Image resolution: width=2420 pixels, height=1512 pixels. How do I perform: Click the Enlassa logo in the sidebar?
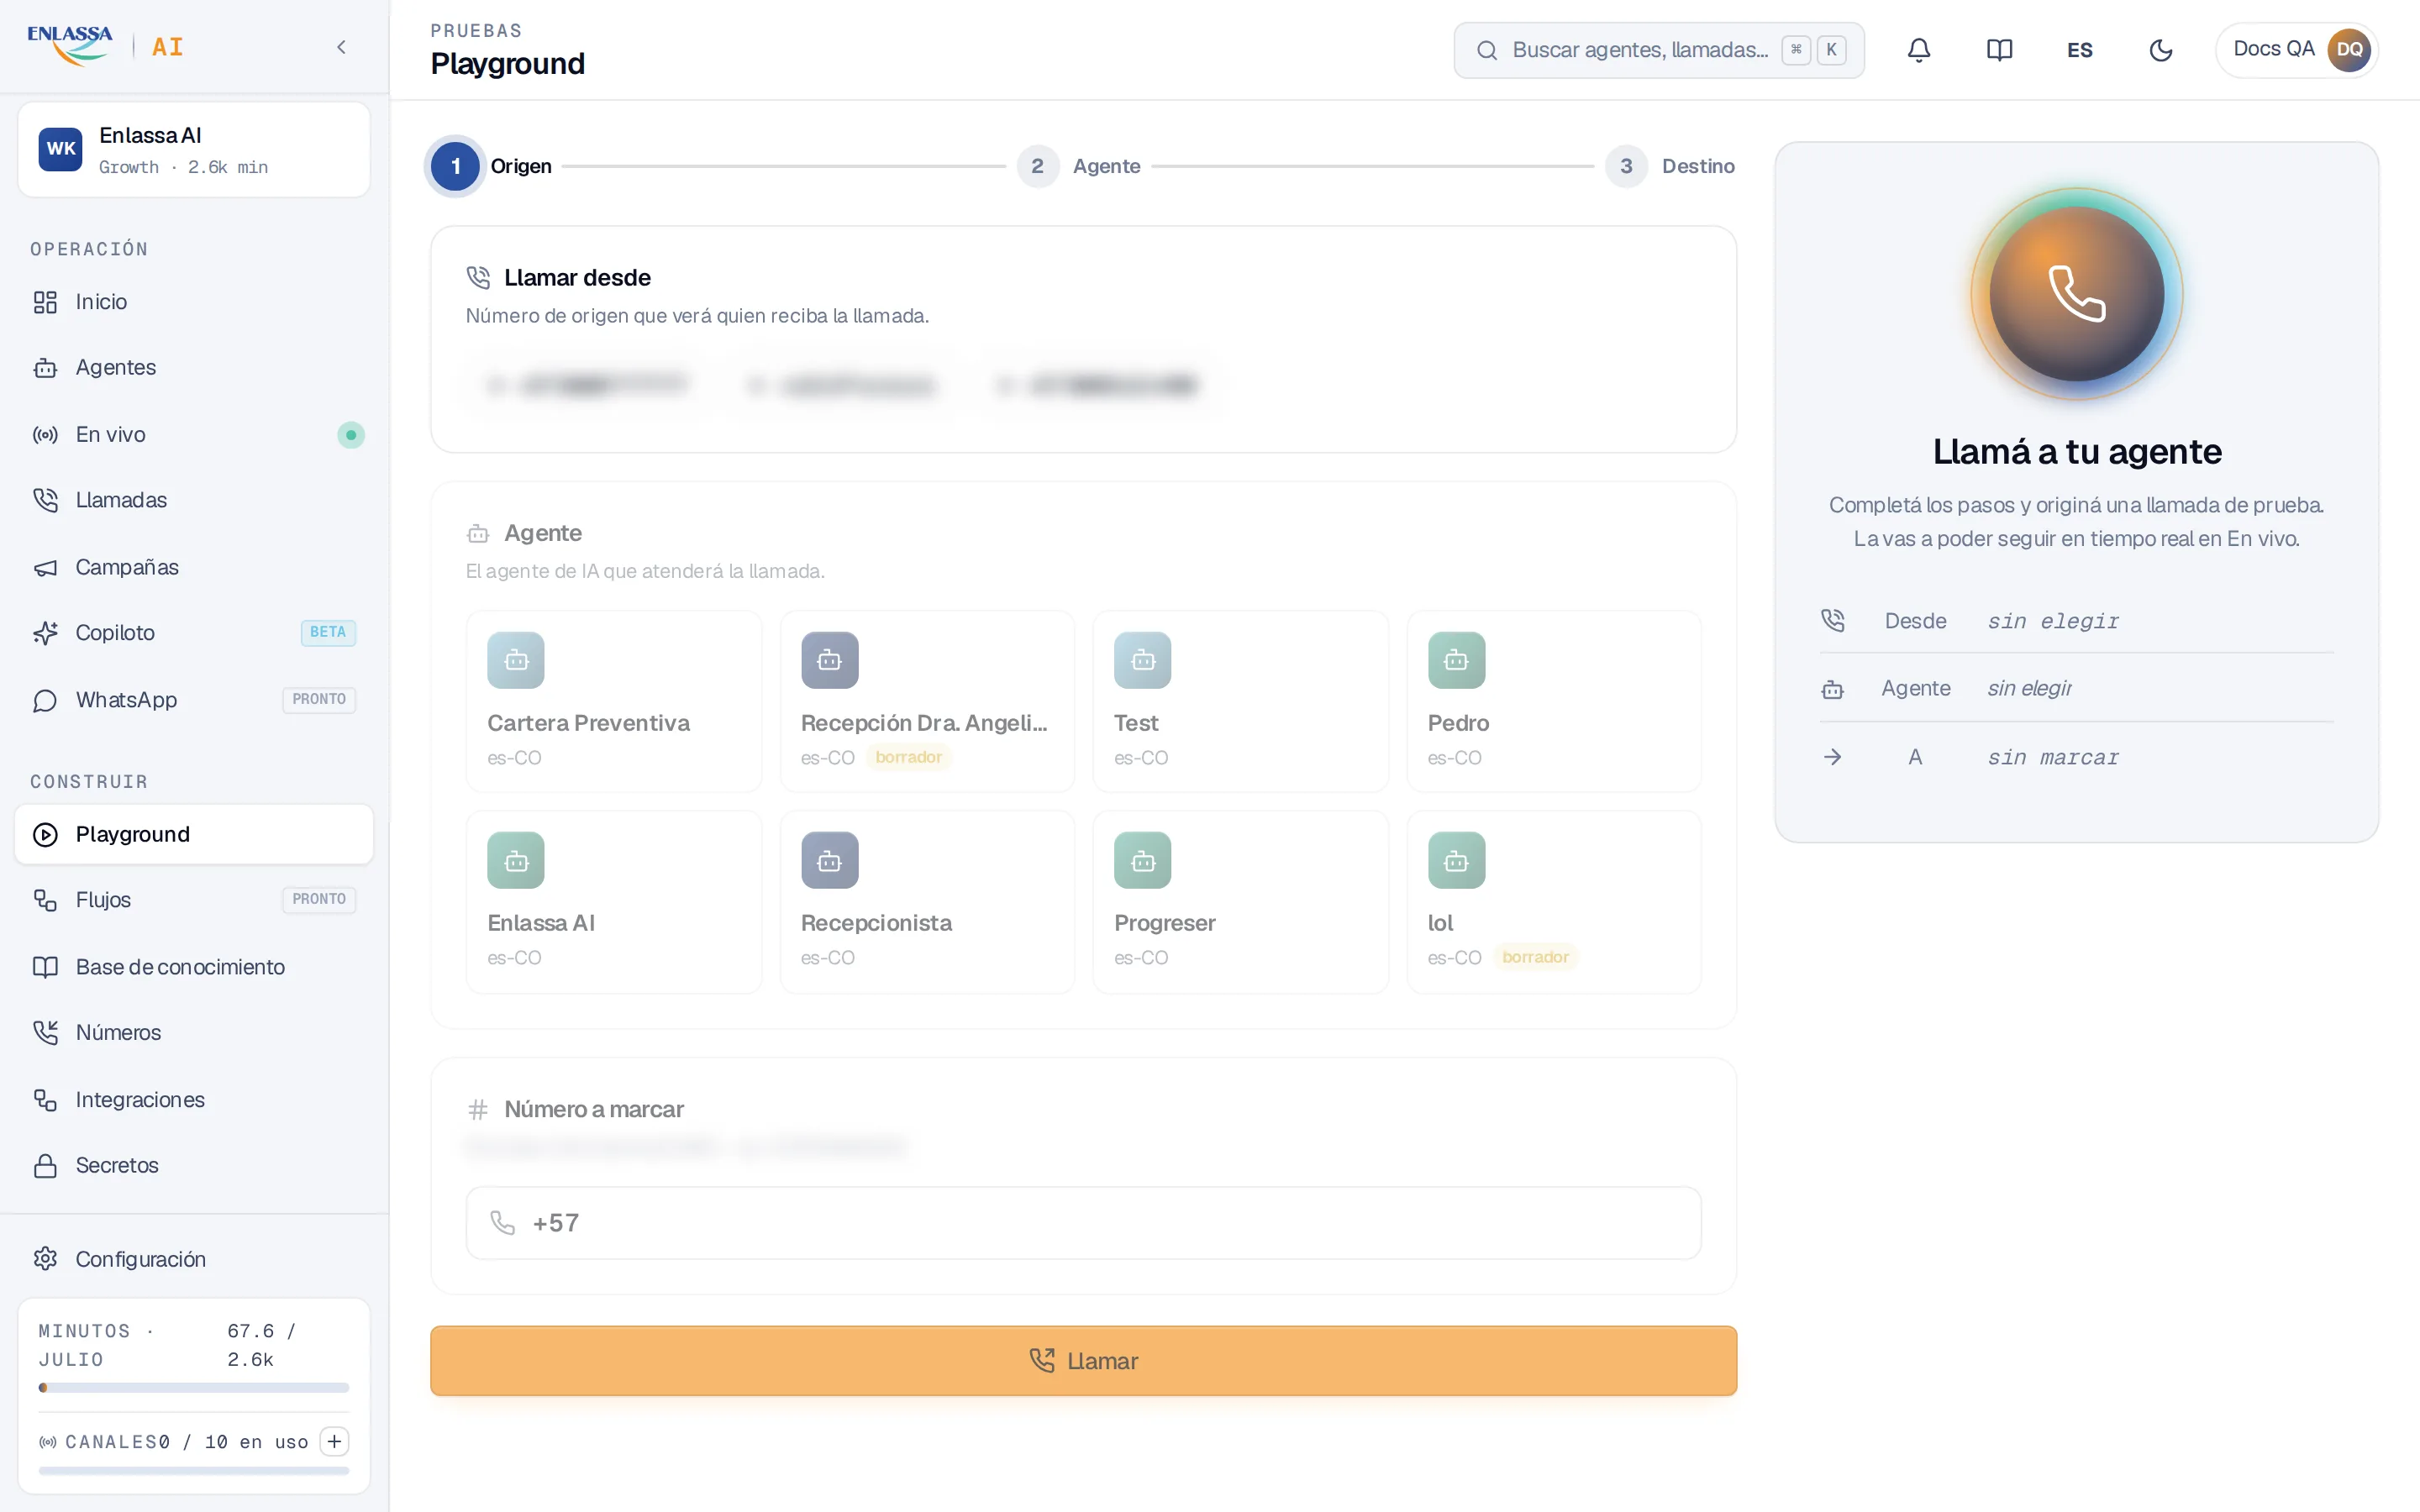70,46
